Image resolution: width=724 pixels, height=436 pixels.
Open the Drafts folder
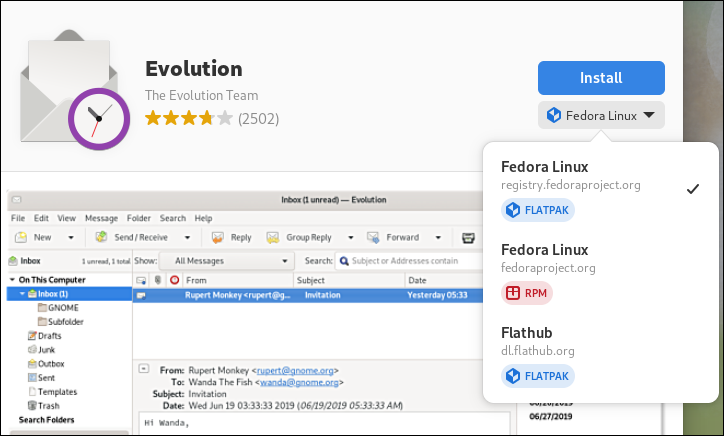pyautogui.click(x=44, y=336)
